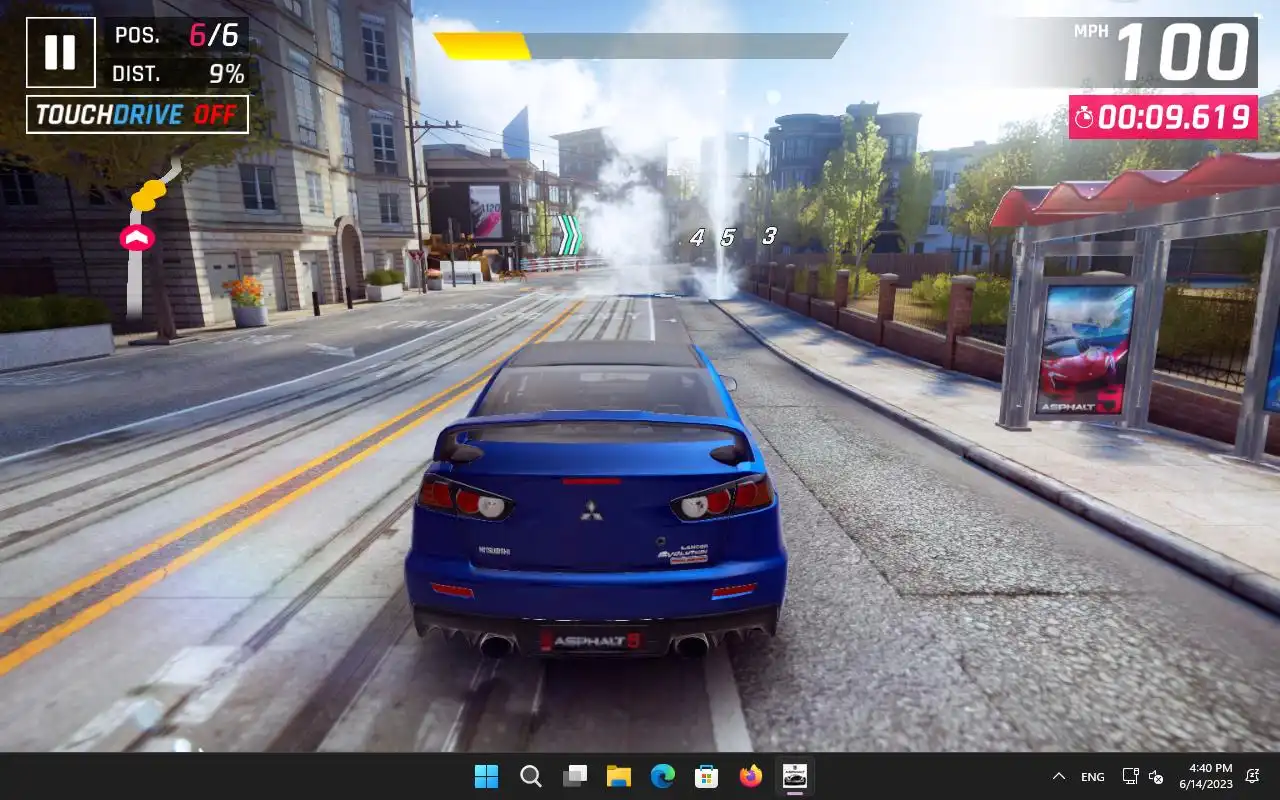Click the yellow opponent marker on minimap
The width and height of the screenshot is (1280, 800).
149,195
